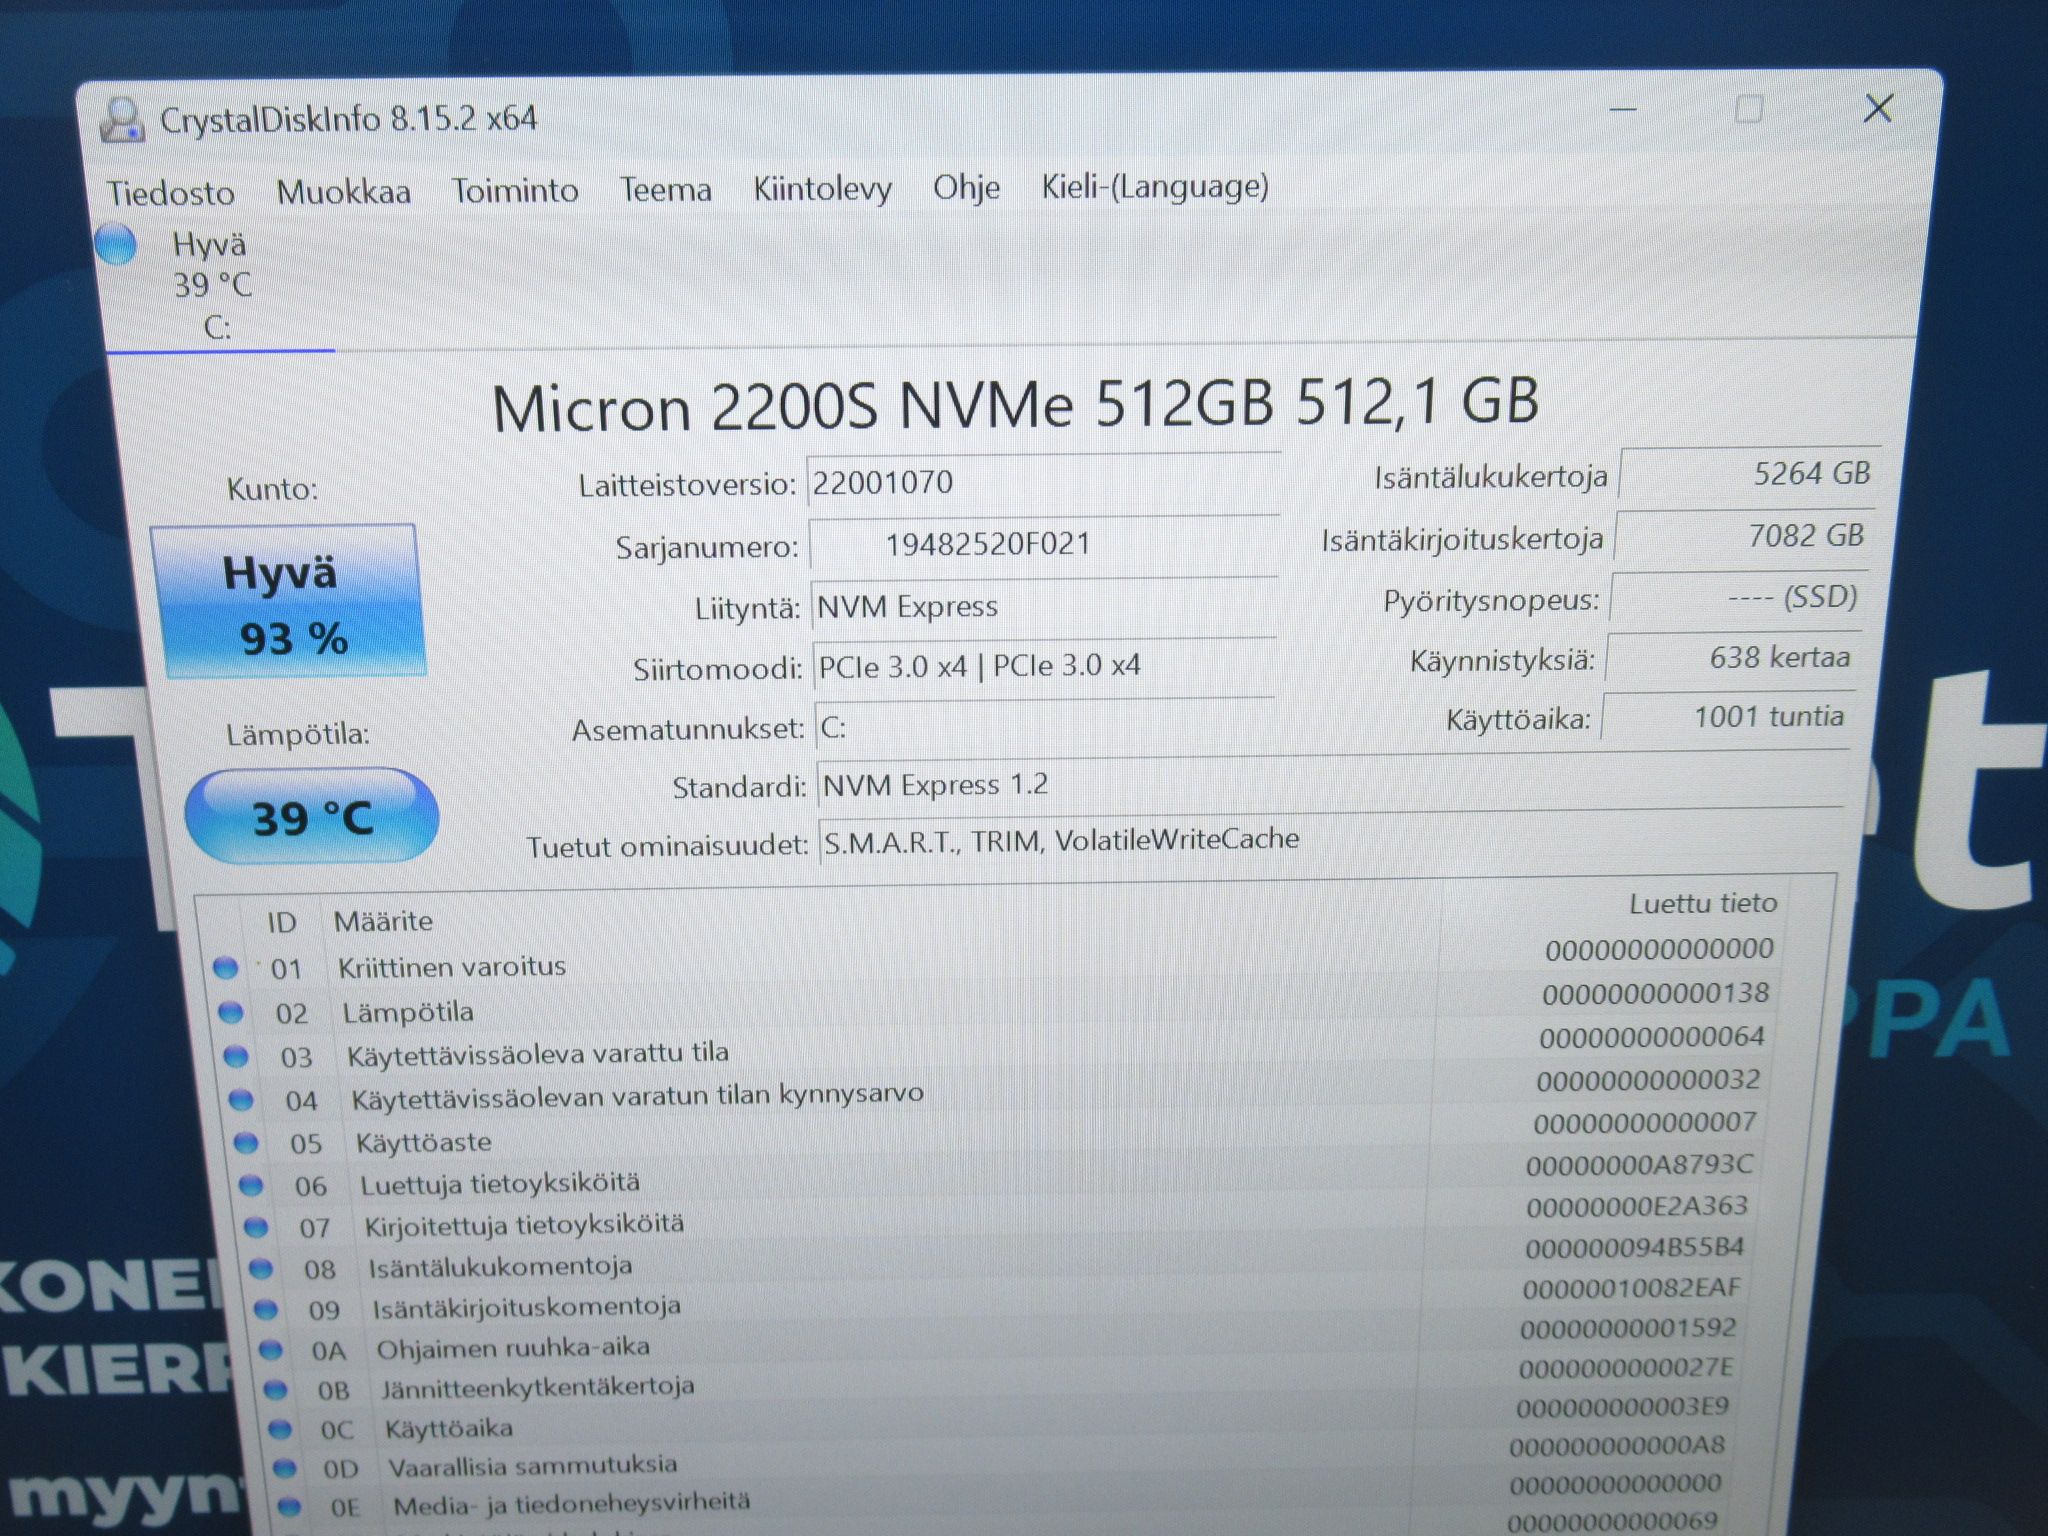Open the Teema menu
The image size is (2048, 1536).
(x=666, y=189)
